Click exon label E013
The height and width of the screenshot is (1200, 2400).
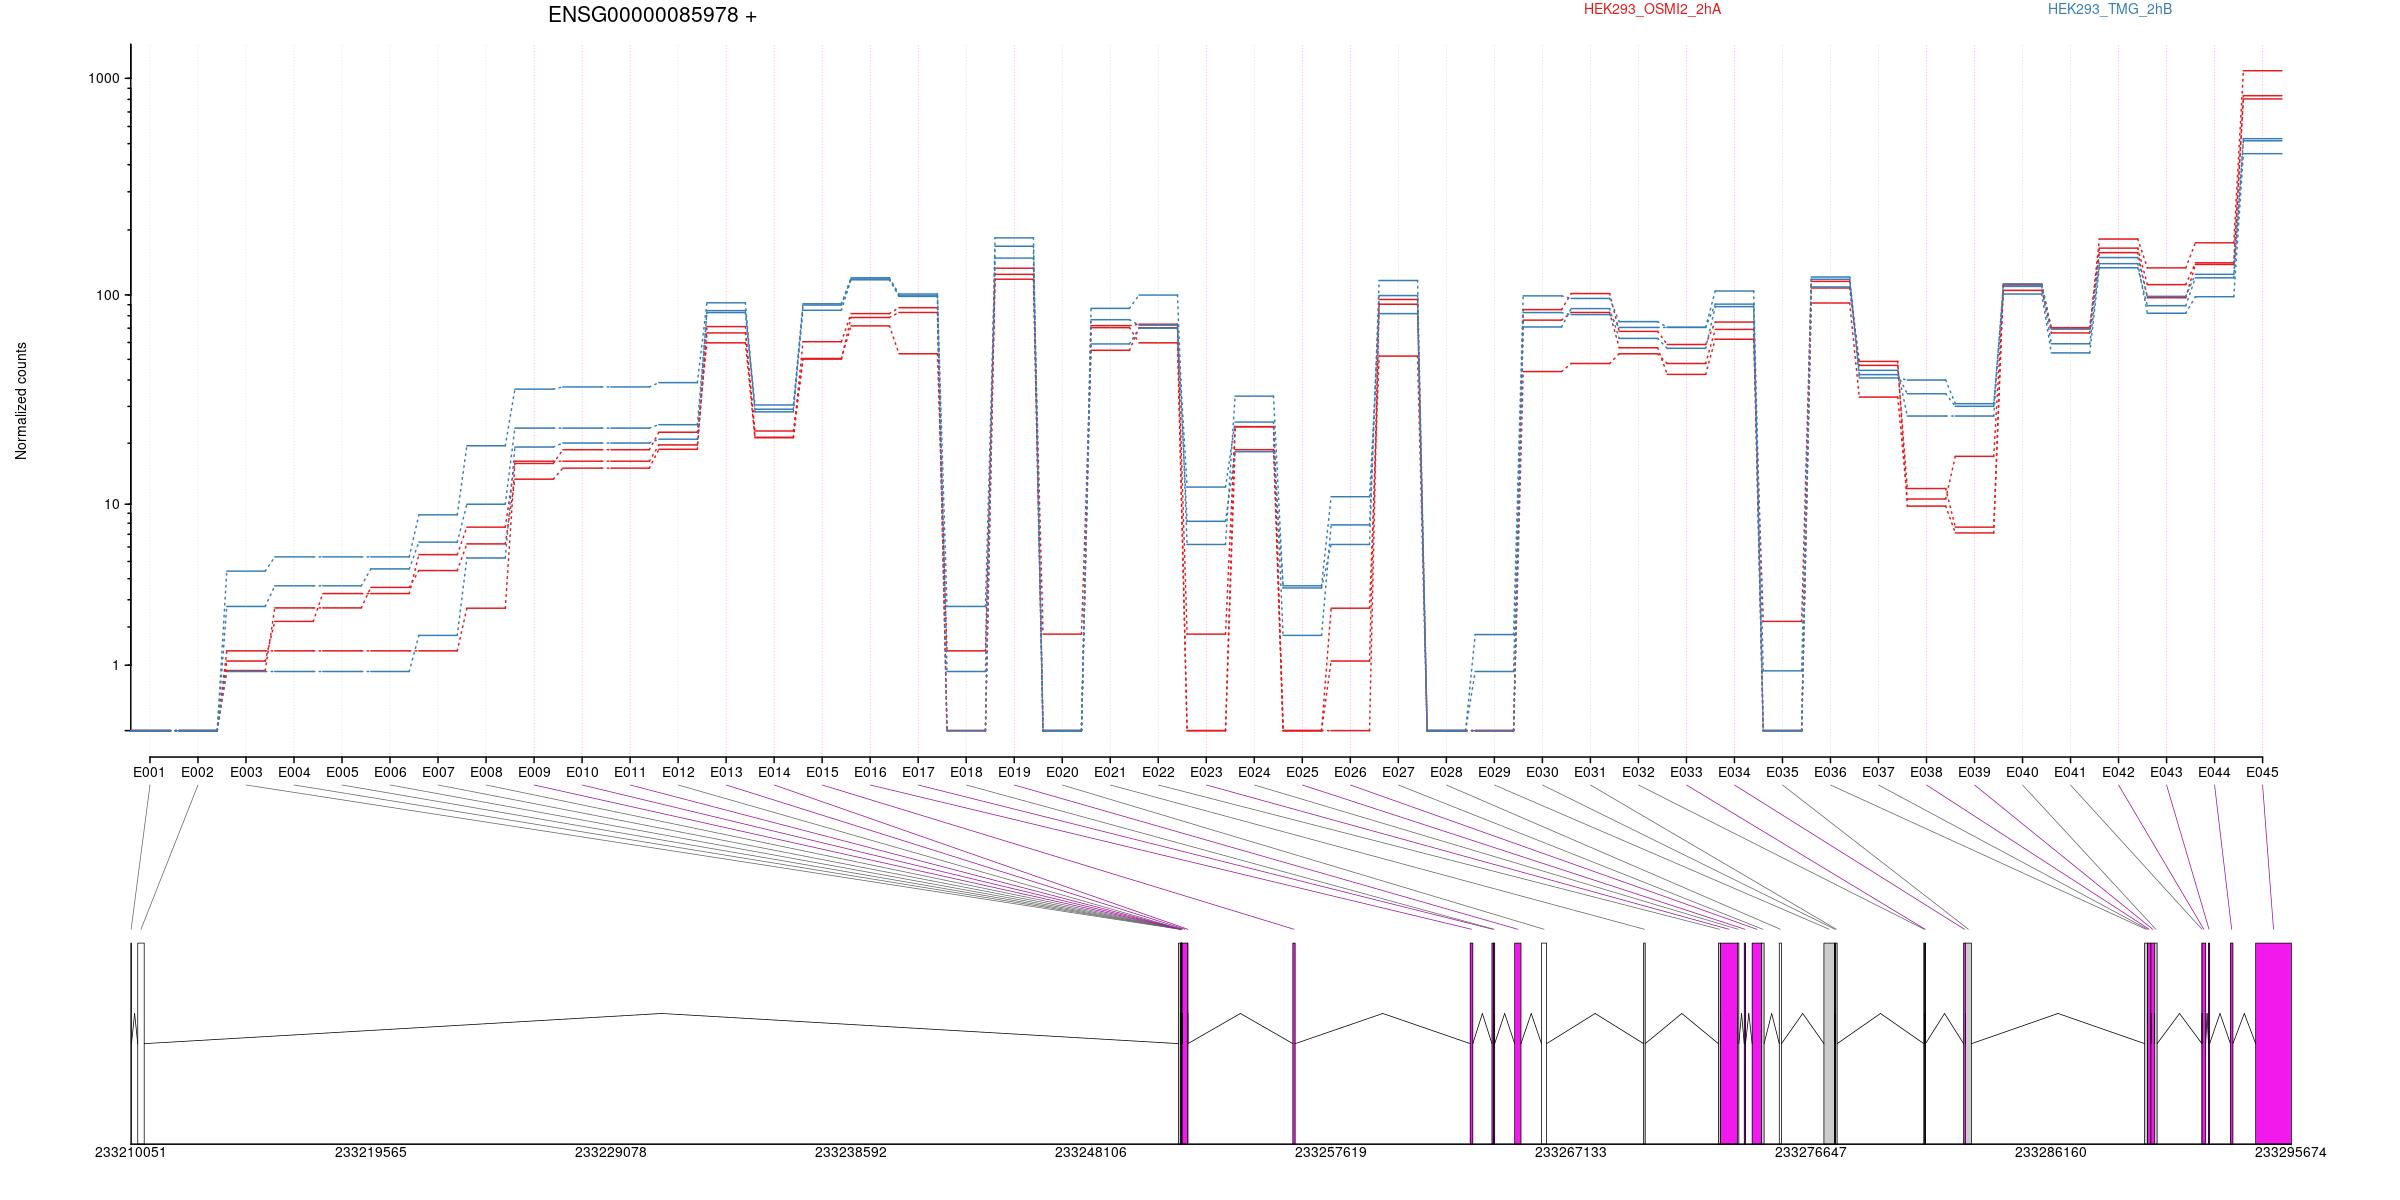[726, 772]
